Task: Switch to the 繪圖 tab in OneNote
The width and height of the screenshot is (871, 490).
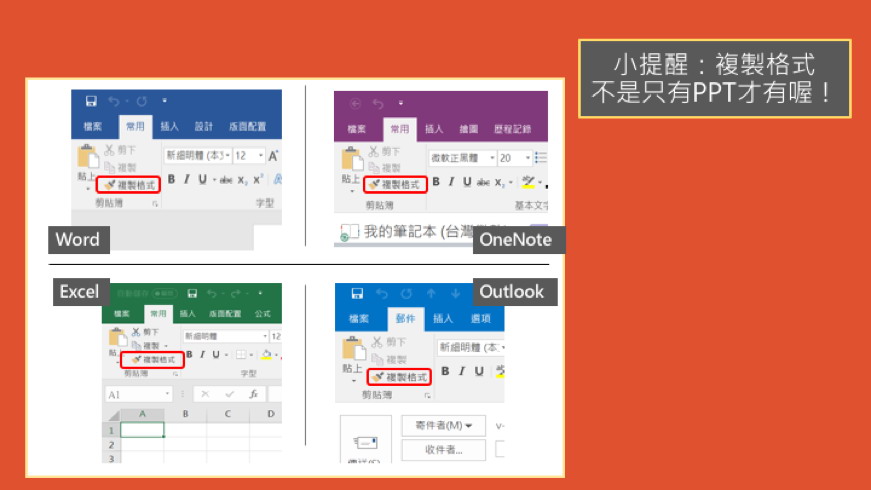Action: [x=468, y=129]
